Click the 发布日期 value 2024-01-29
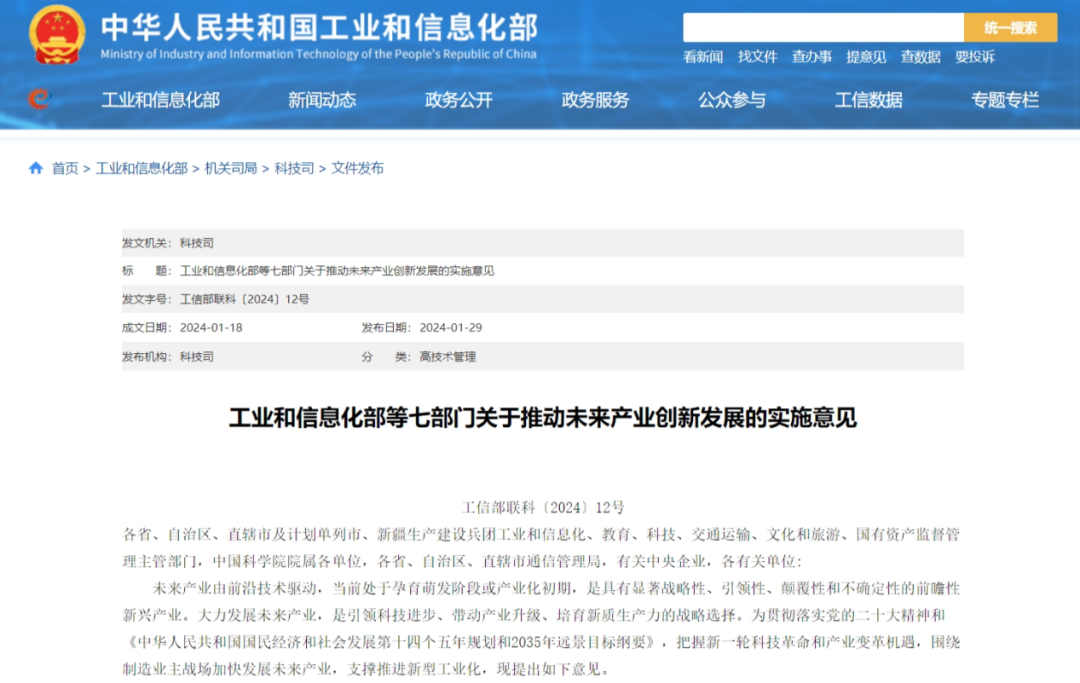The width and height of the screenshot is (1080, 683). pyautogui.click(x=450, y=328)
